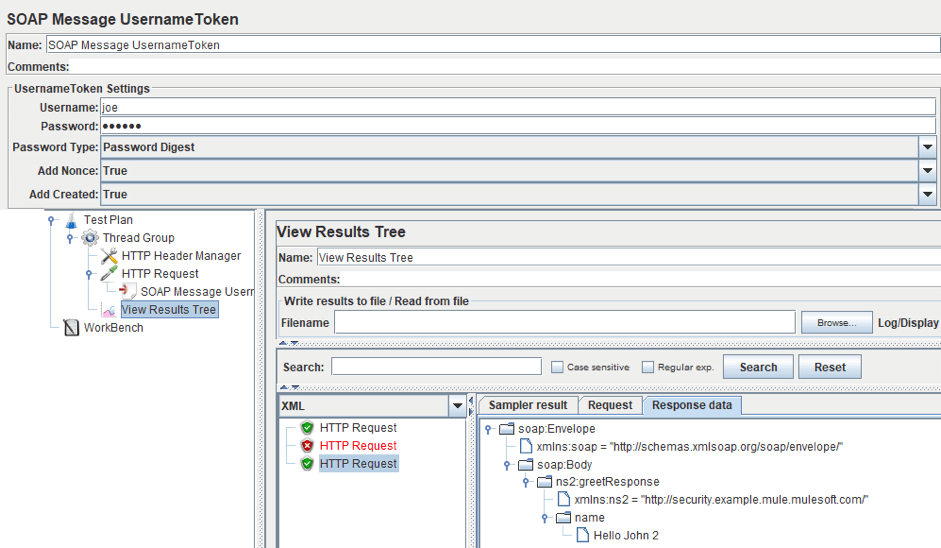Click the name node folder icon
The image size is (941, 548).
563,517
